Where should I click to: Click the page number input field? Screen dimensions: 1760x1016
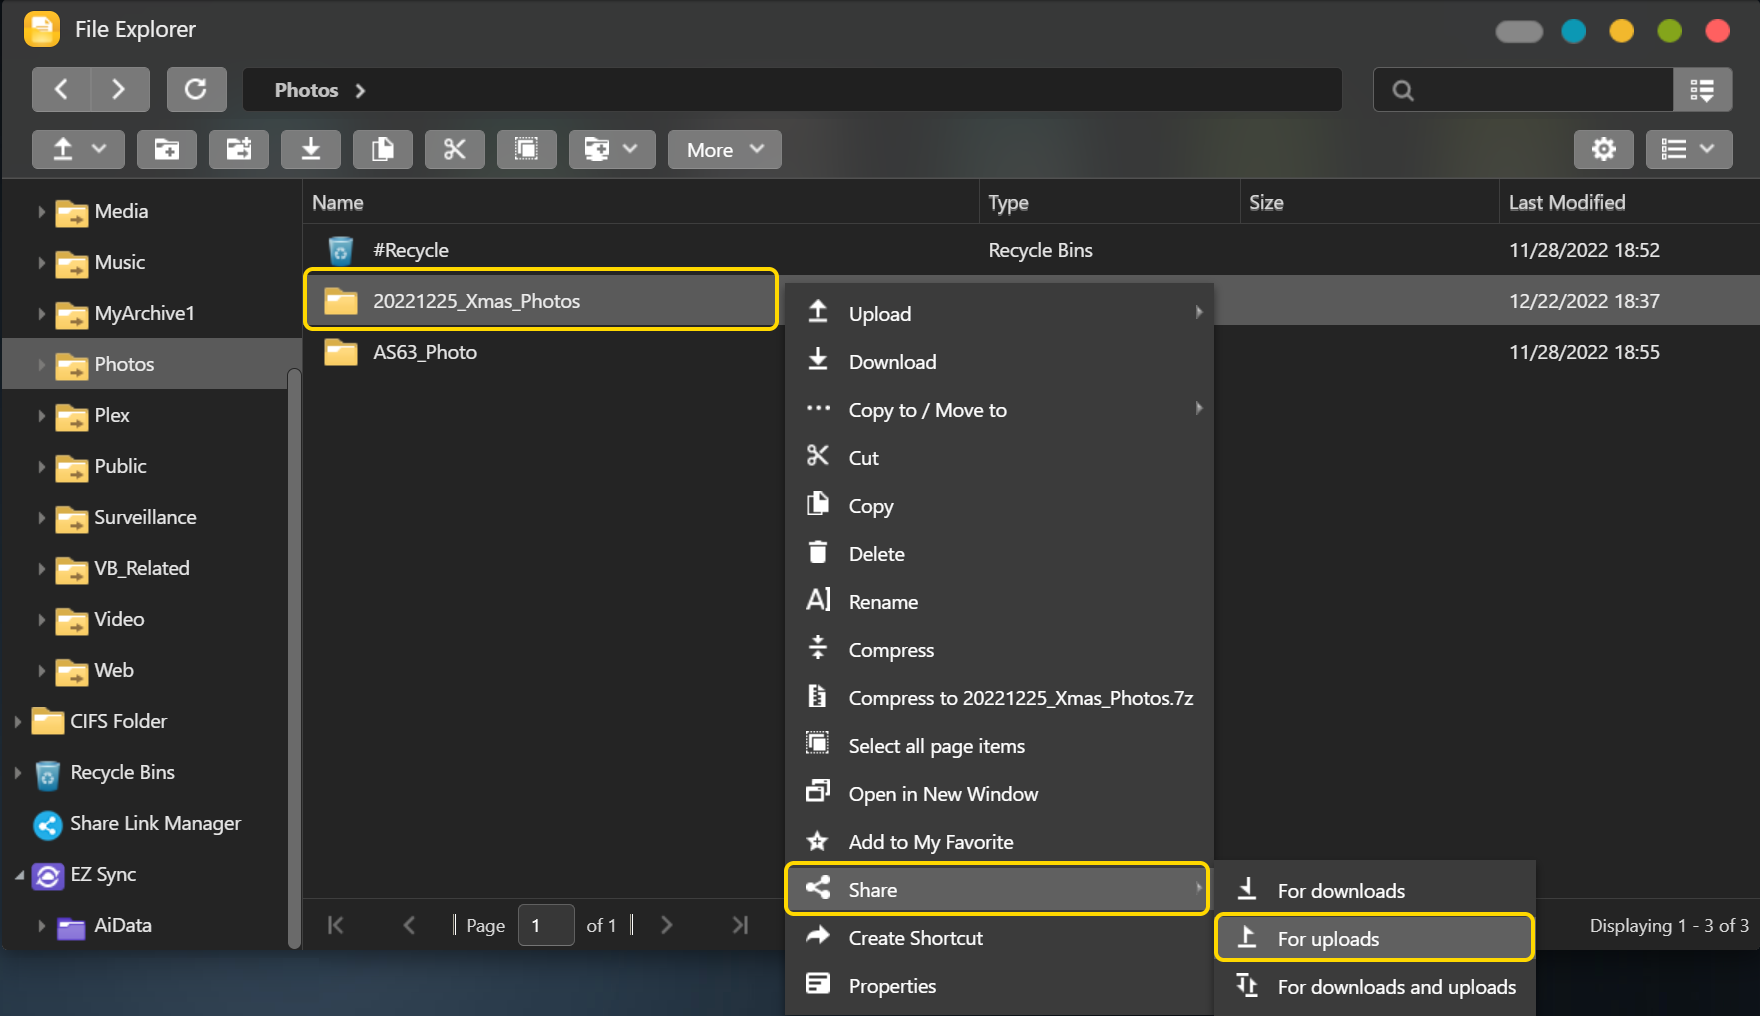pyautogui.click(x=546, y=925)
